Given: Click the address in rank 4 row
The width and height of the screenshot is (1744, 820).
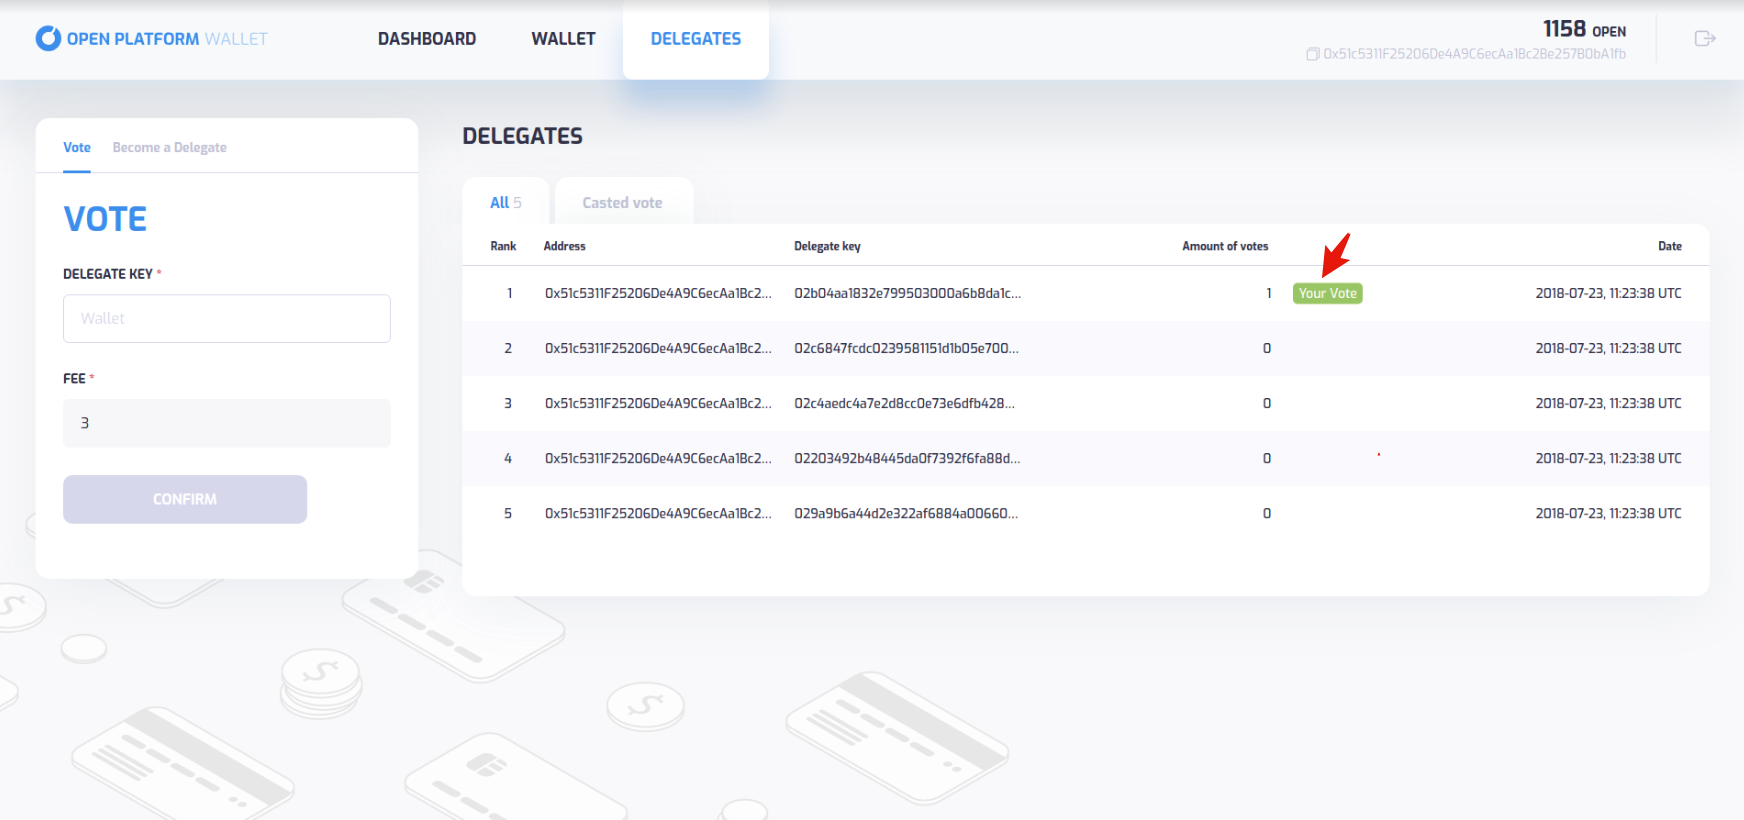Looking at the screenshot, I should (x=658, y=458).
